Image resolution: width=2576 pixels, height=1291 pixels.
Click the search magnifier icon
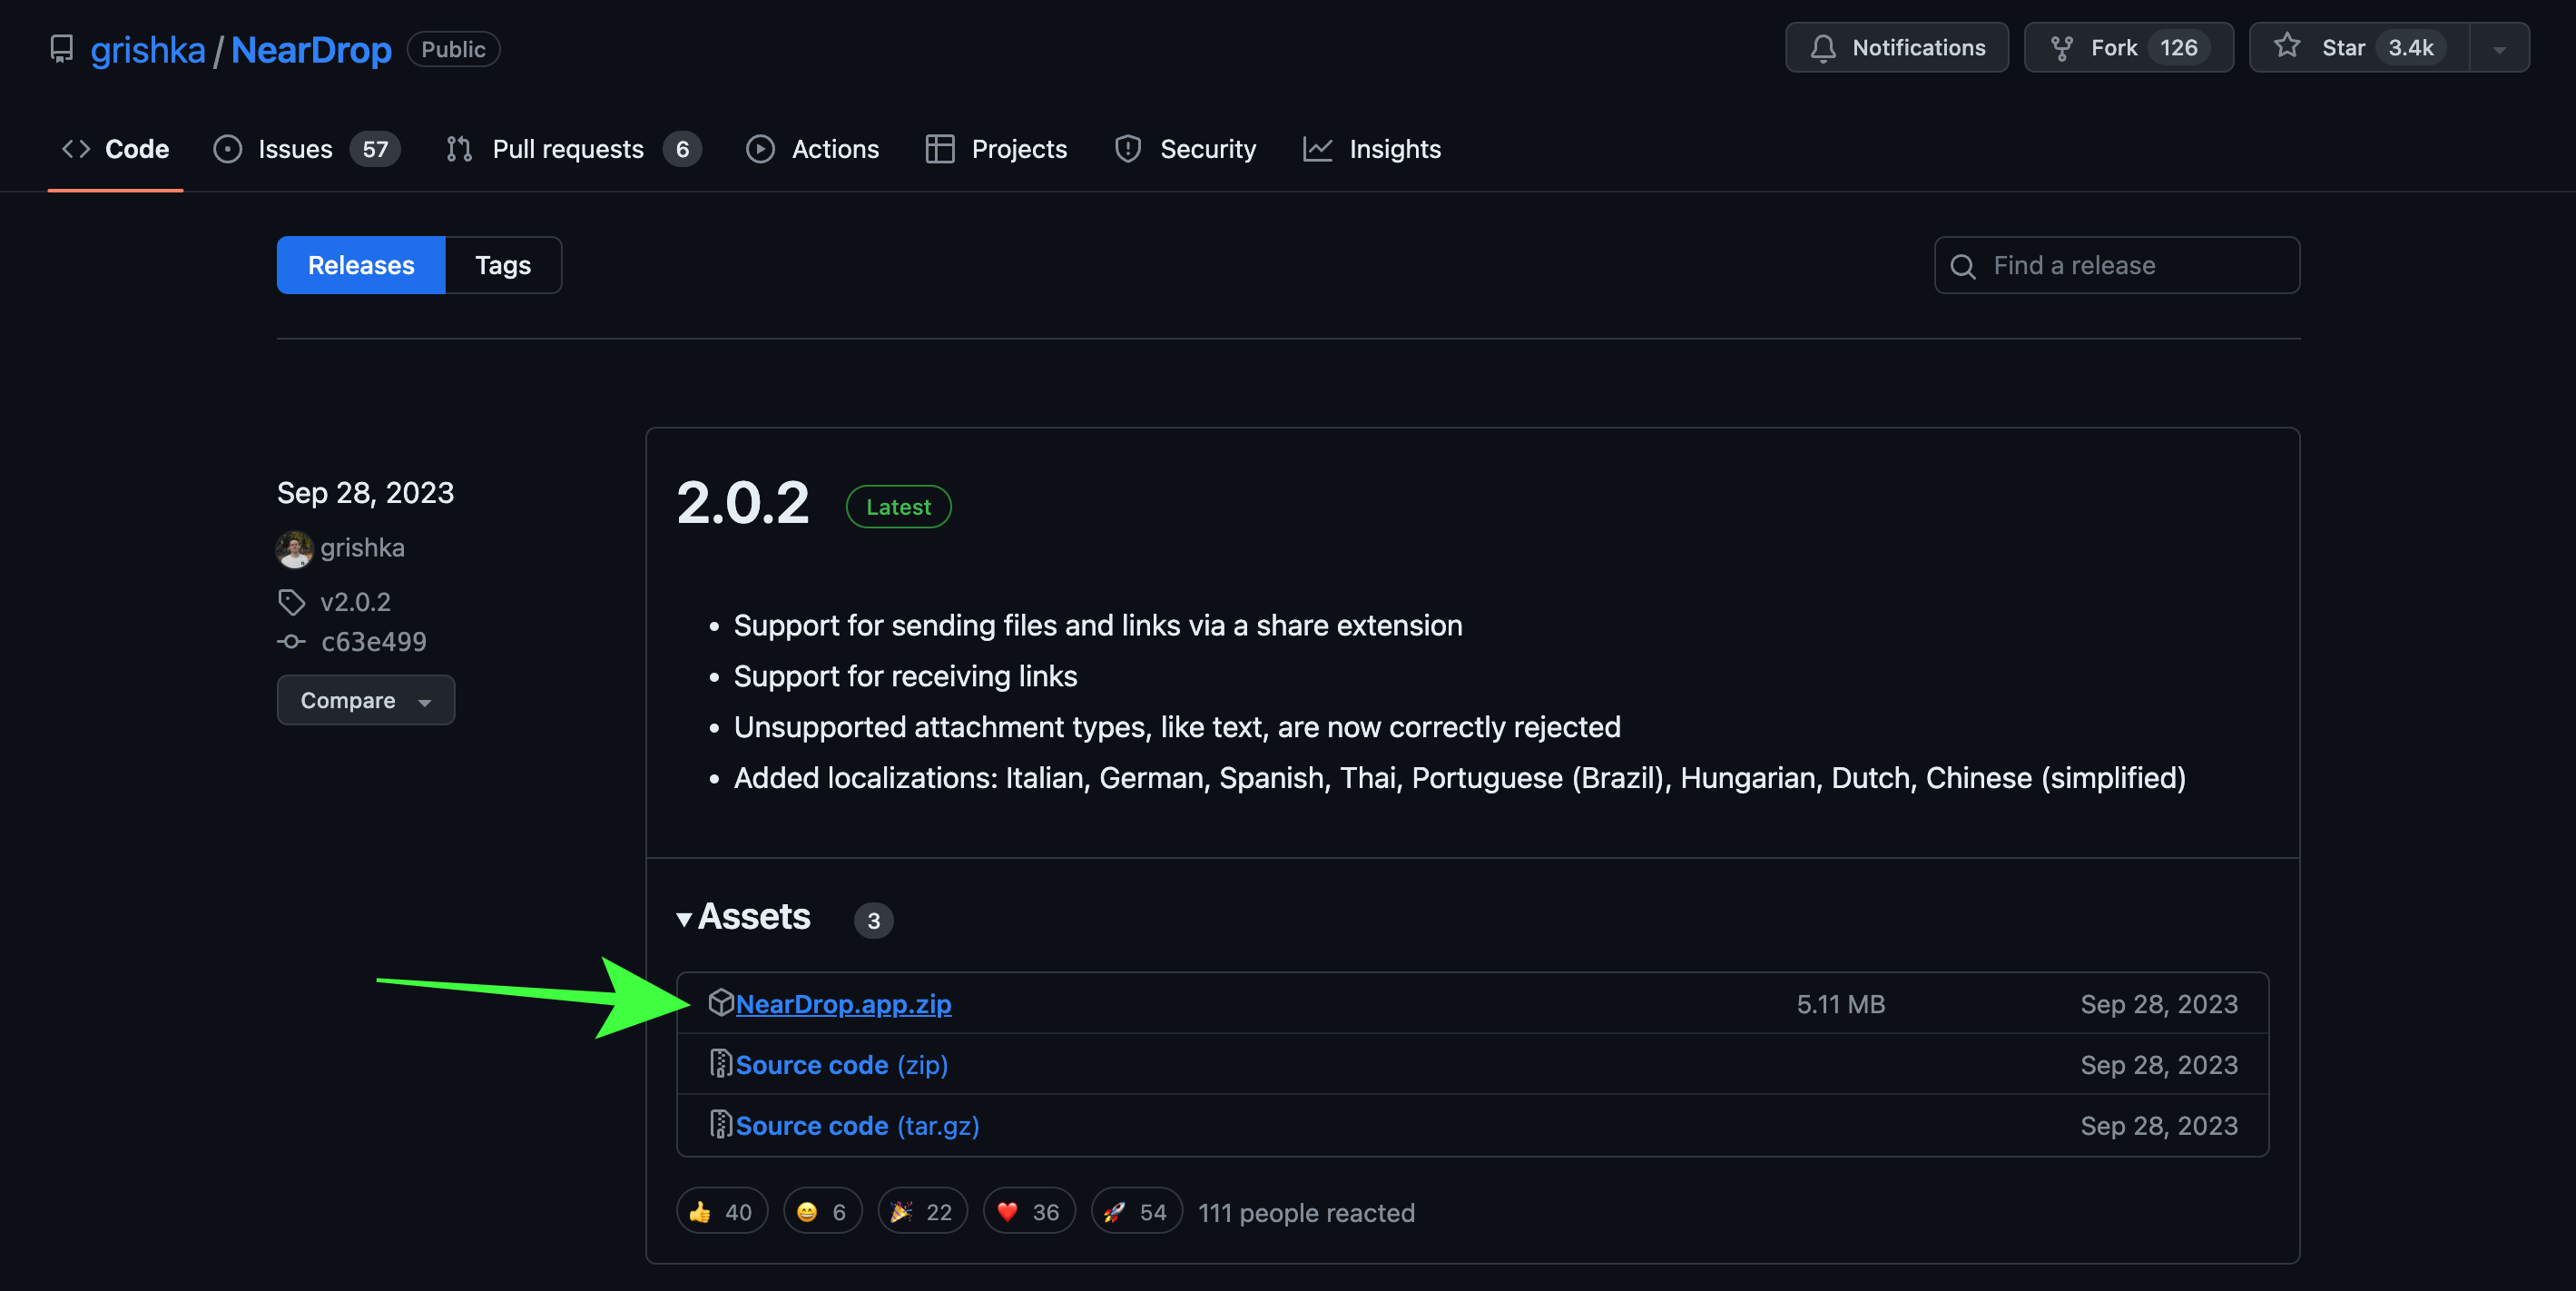click(x=1962, y=266)
